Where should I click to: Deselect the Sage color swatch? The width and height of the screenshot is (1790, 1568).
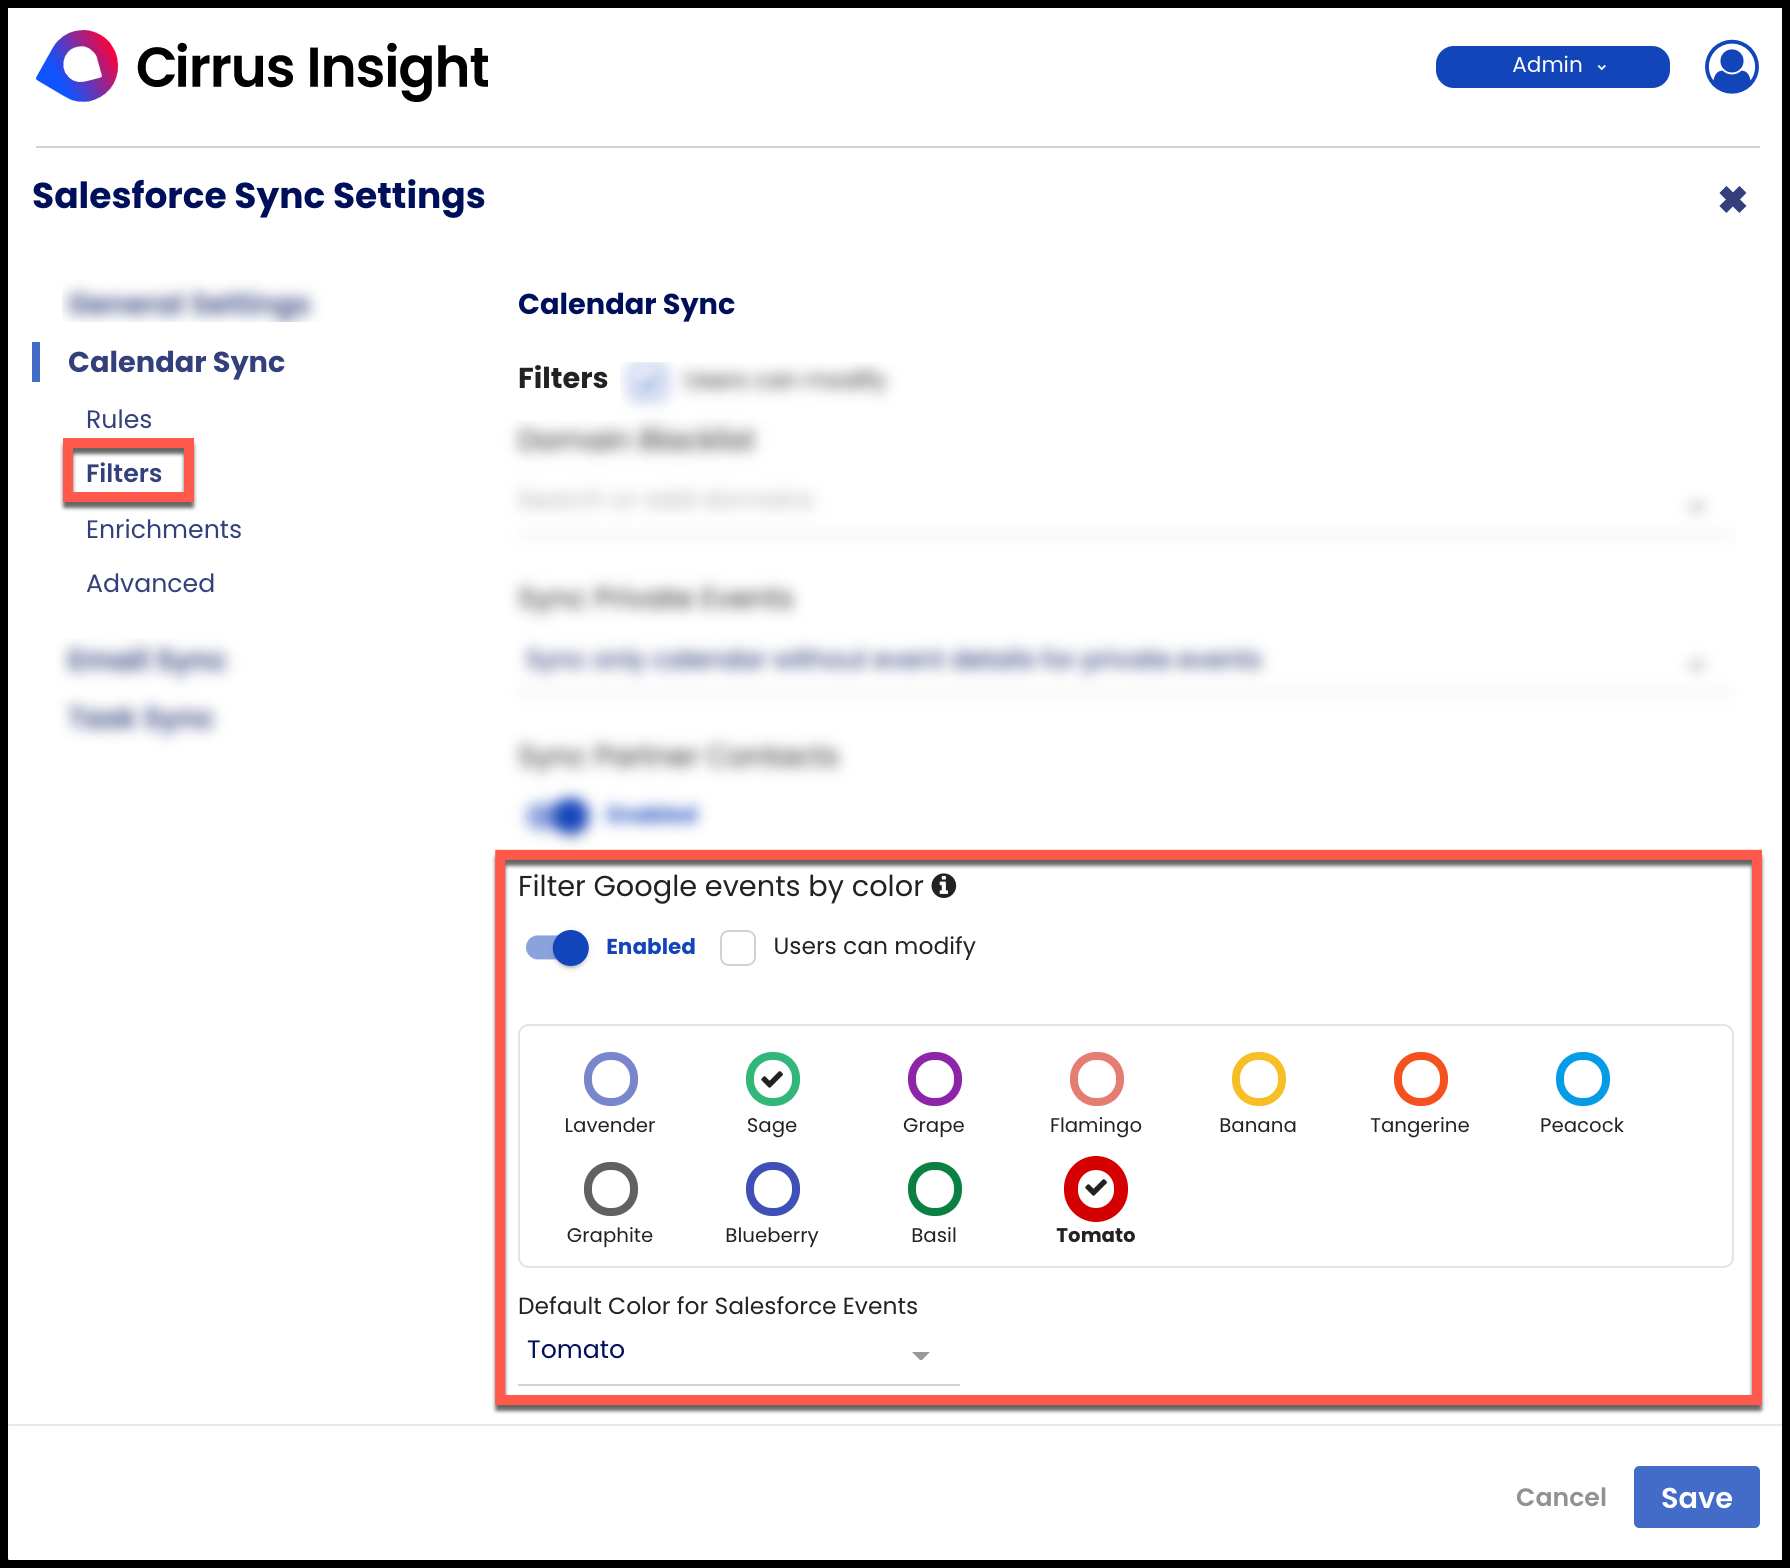772,1078
